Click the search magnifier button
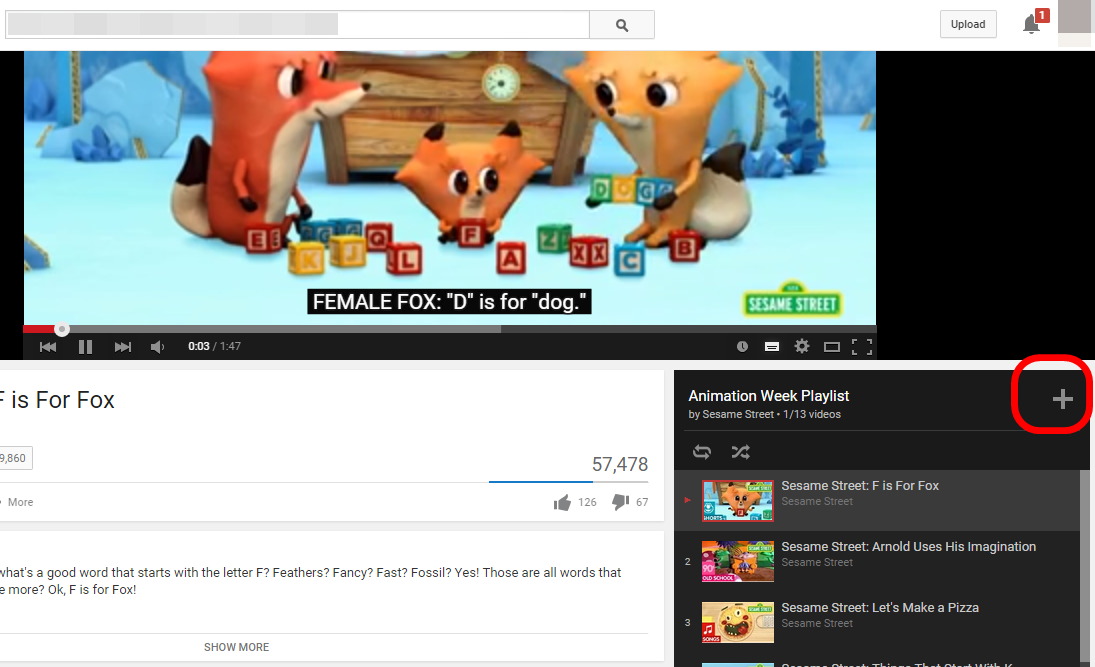The height and width of the screenshot is (667, 1095). (x=622, y=25)
